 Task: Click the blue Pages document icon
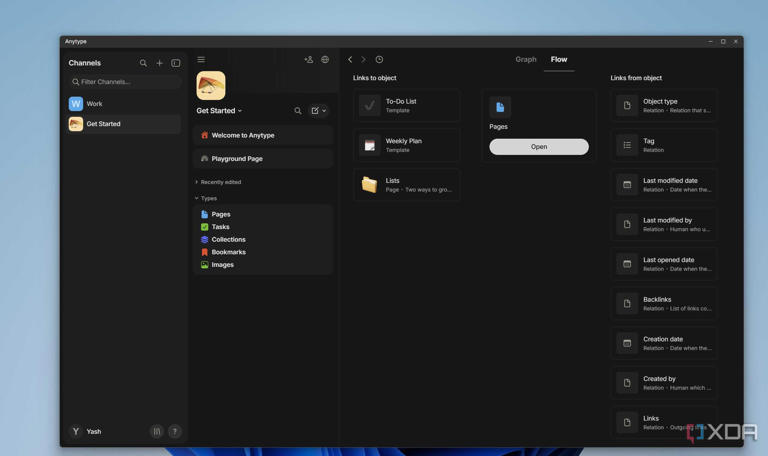click(x=500, y=107)
